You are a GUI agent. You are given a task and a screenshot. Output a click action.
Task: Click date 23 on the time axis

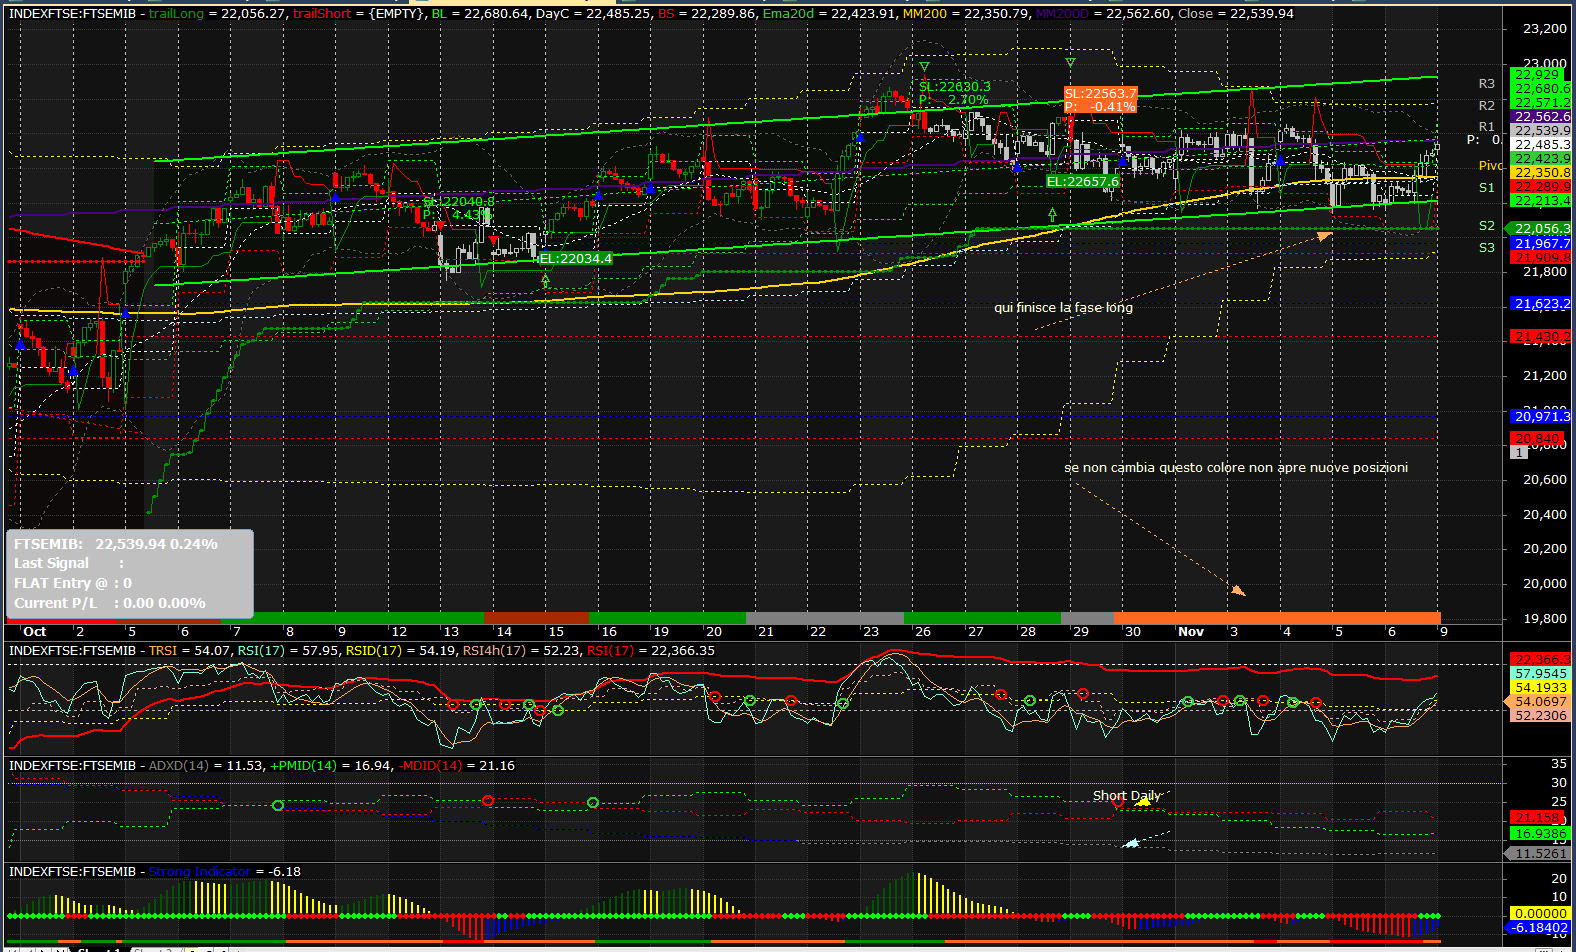click(x=871, y=631)
